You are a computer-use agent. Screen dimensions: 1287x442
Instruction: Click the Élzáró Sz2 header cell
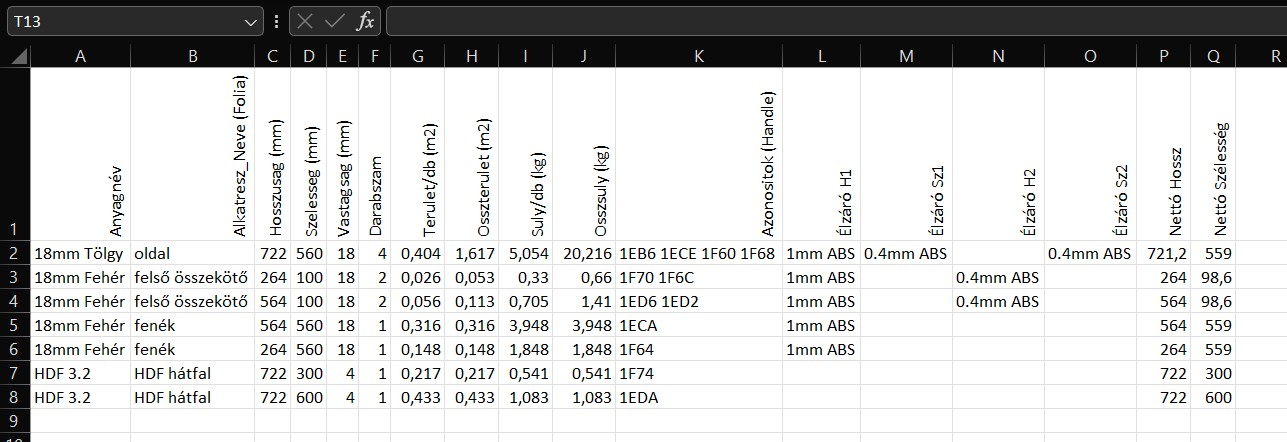(x=1090, y=153)
